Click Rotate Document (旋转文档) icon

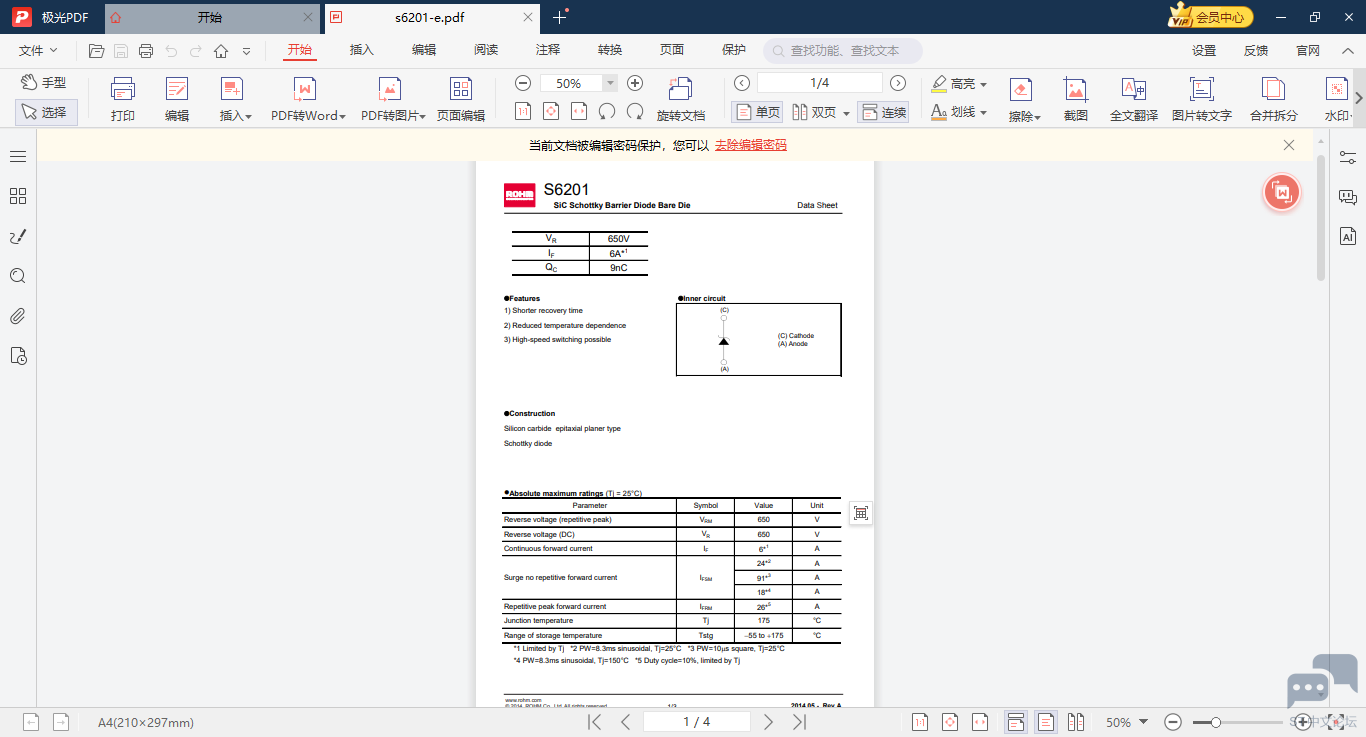tap(681, 100)
